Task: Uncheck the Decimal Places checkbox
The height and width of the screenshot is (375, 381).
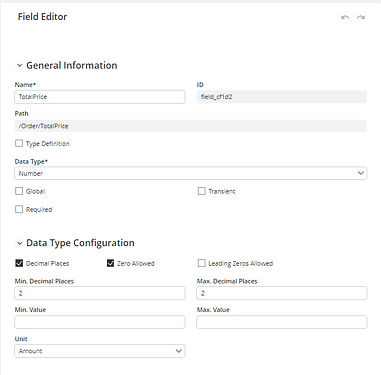Action: tap(19, 263)
